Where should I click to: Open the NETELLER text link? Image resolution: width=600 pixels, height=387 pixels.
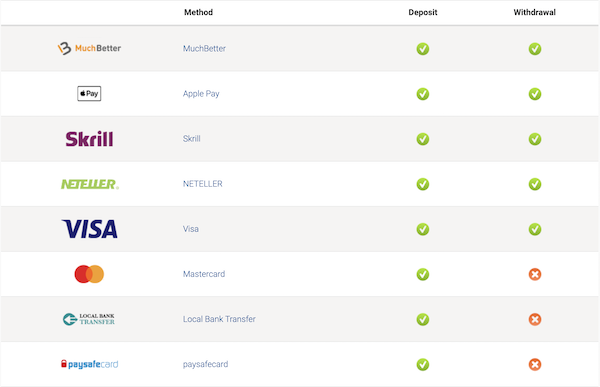point(202,184)
